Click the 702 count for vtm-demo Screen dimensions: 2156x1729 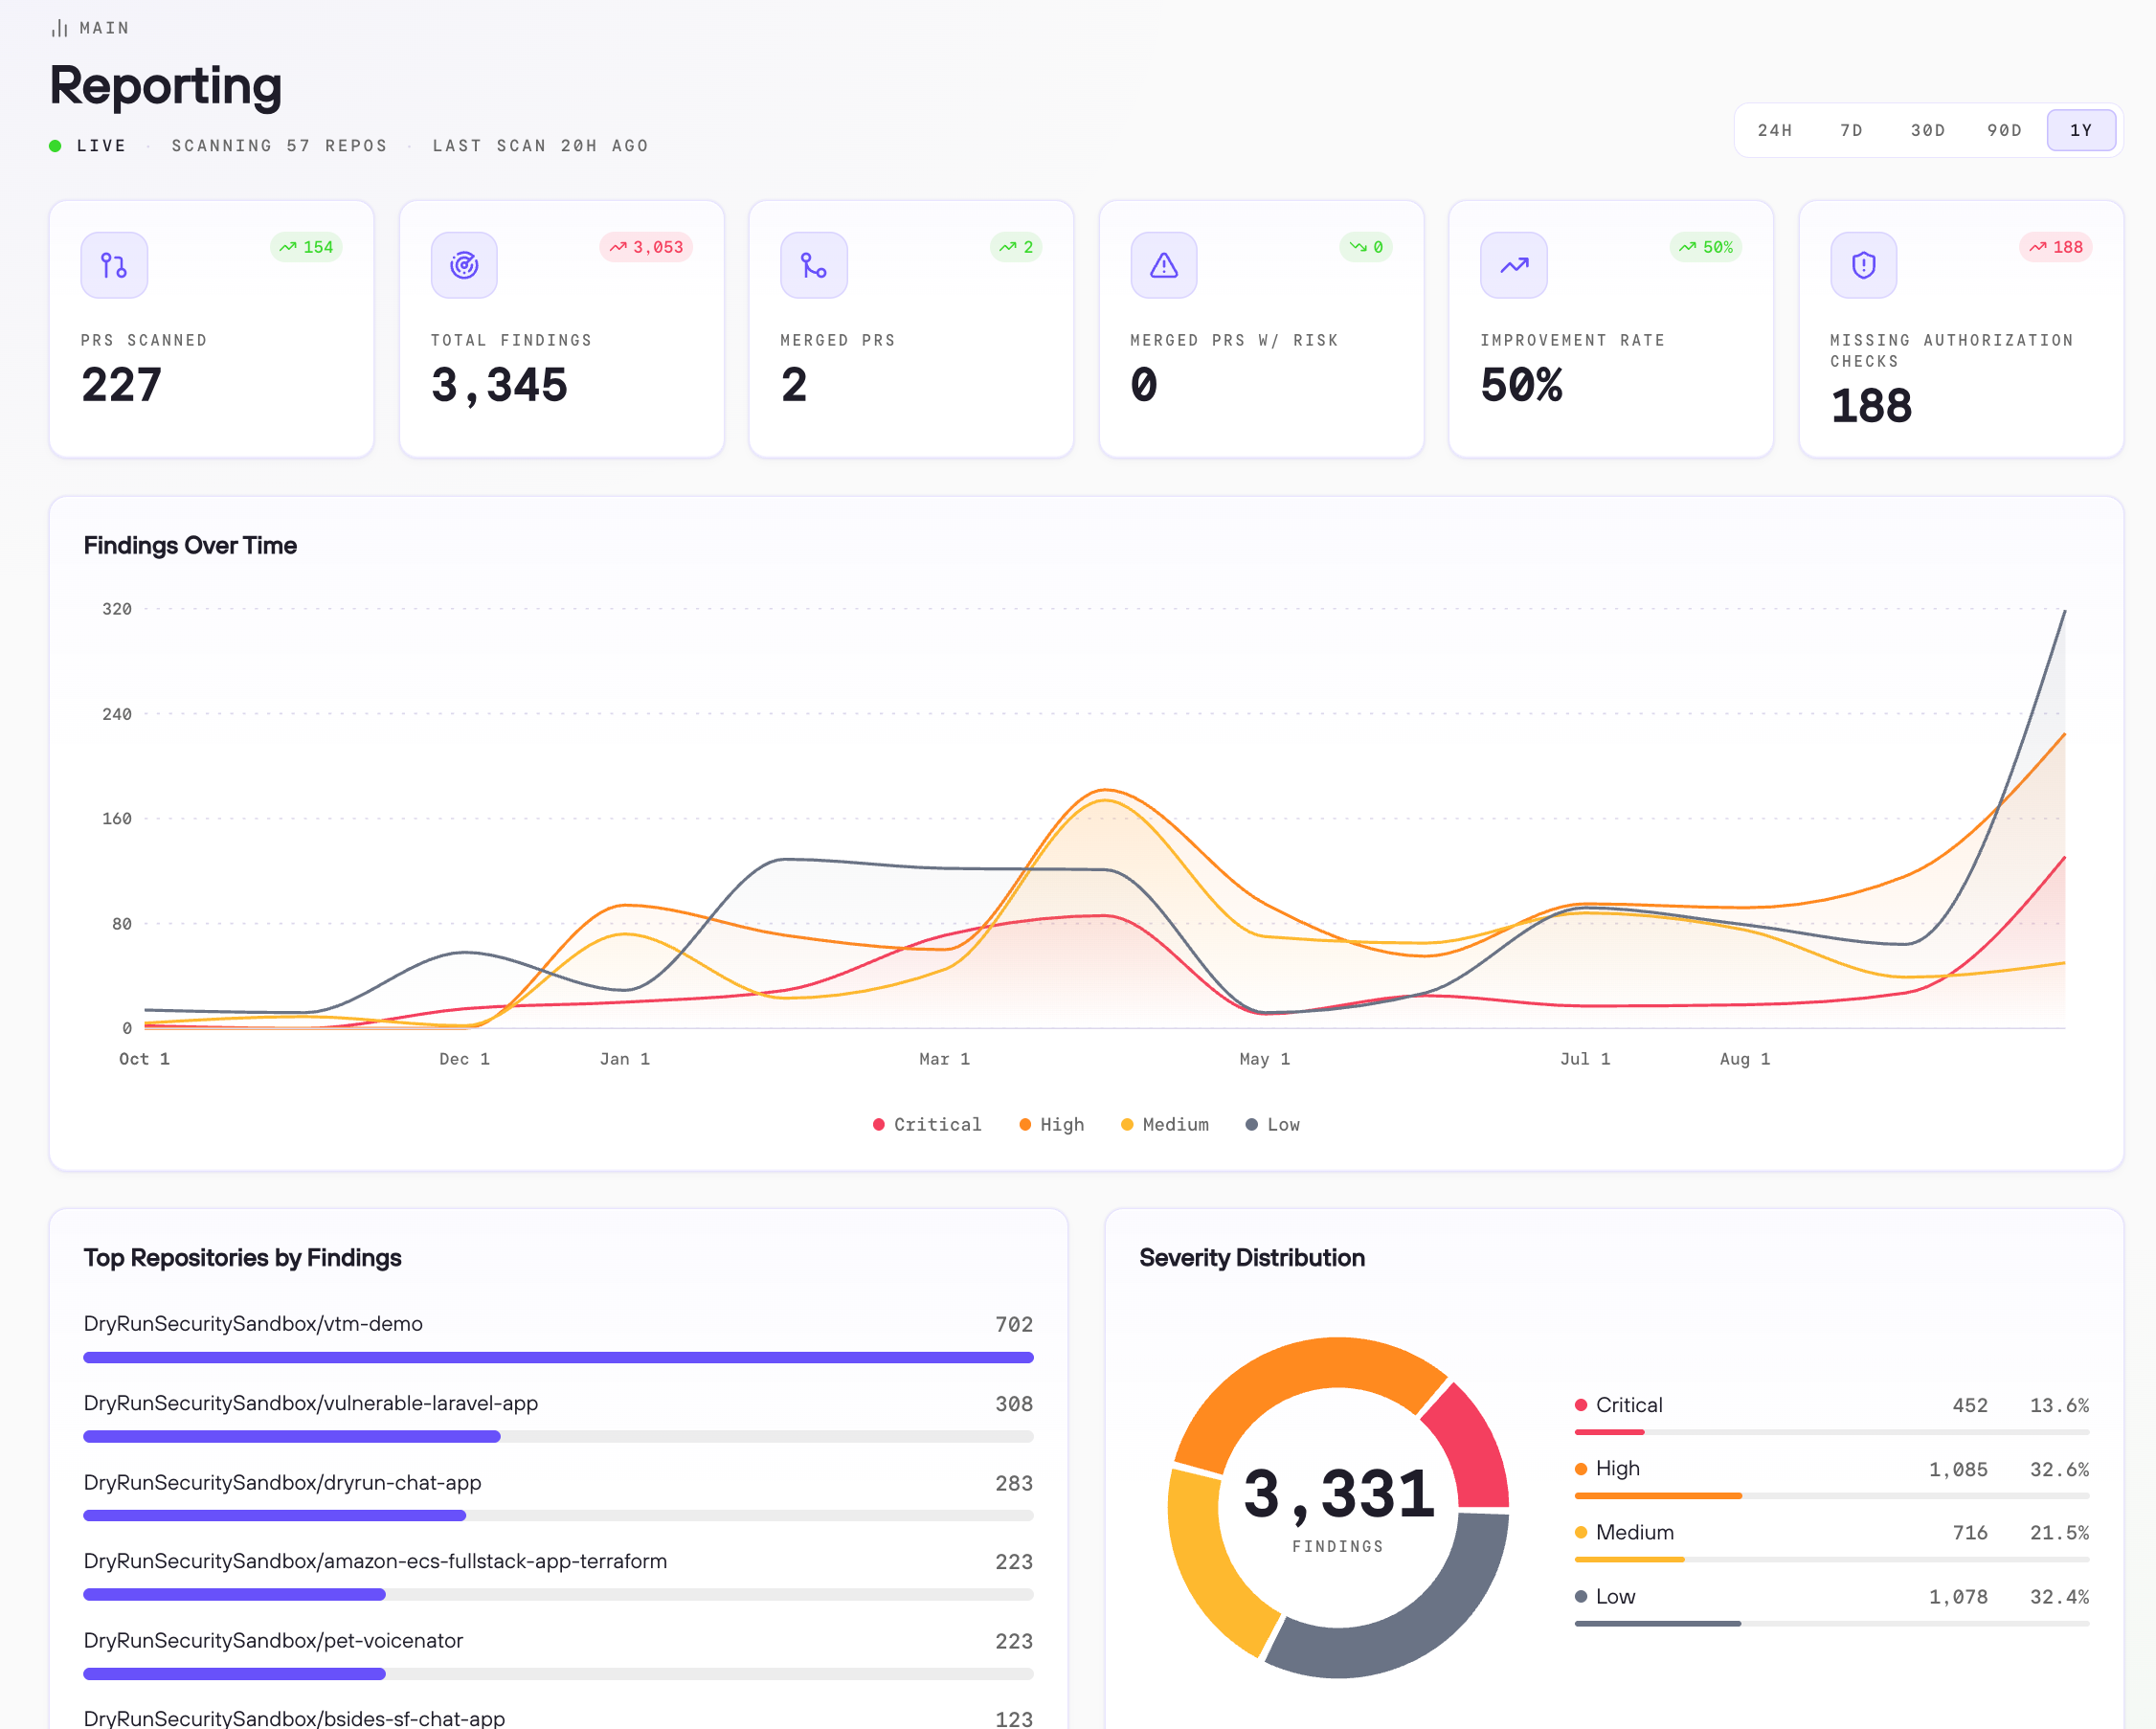click(x=1014, y=1324)
